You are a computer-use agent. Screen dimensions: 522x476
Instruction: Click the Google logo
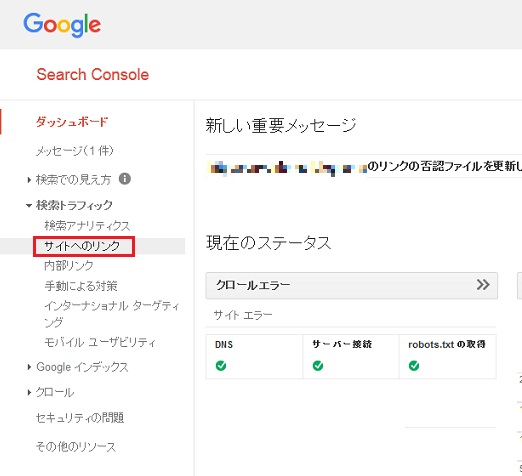[x=62, y=25]
